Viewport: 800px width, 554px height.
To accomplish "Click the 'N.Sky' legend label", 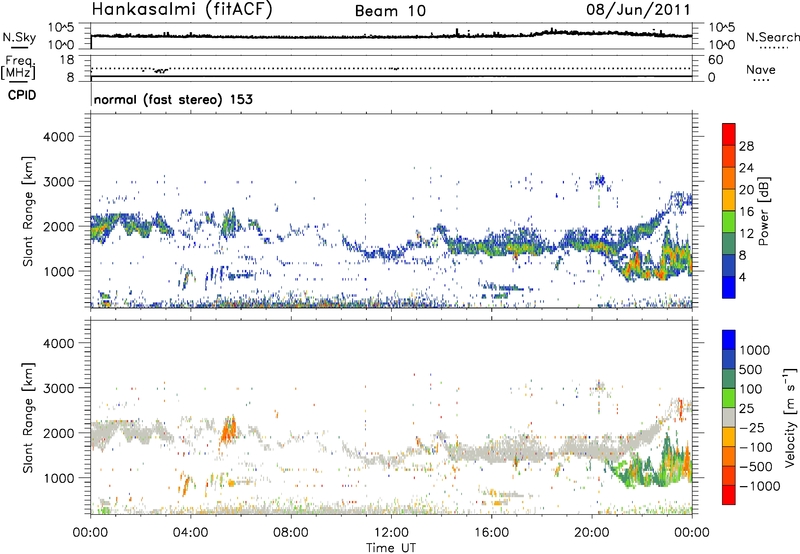I will coord(19,37).
